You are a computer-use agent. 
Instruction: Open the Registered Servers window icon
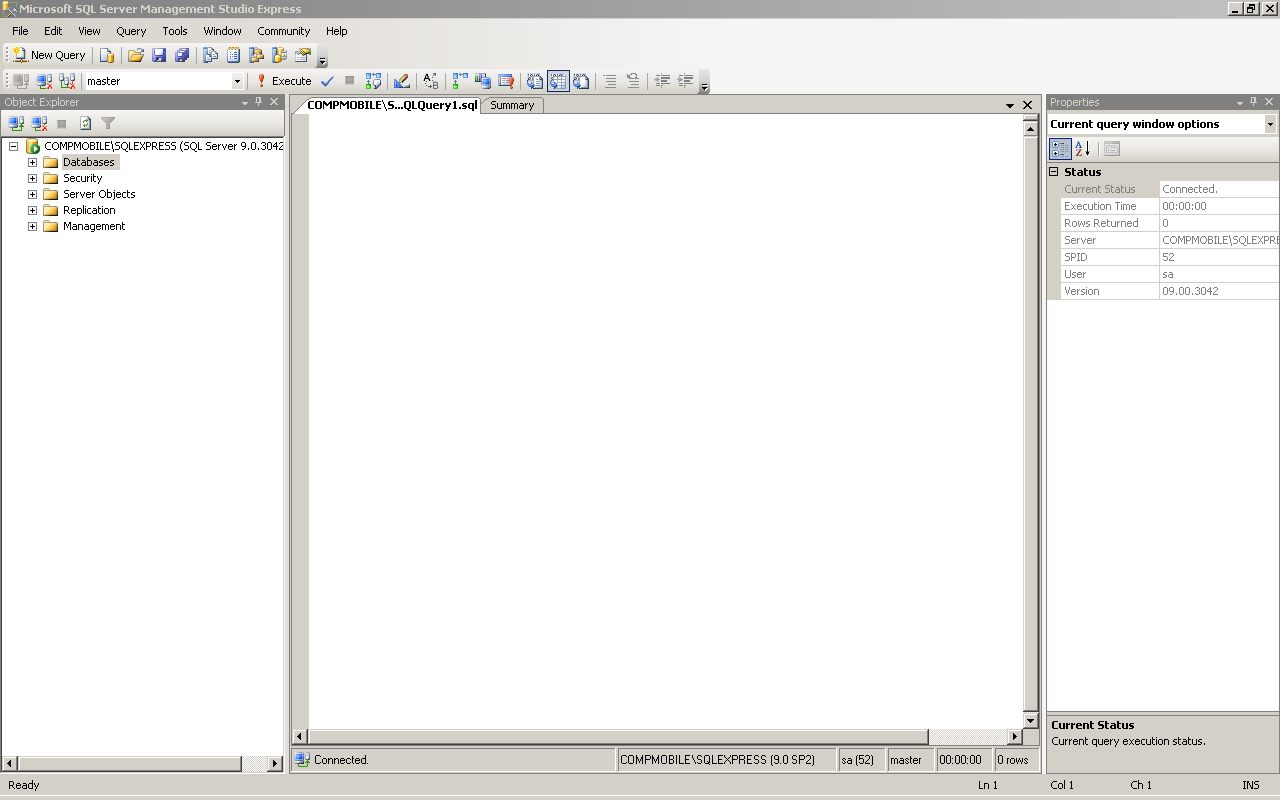coord(211,55)
